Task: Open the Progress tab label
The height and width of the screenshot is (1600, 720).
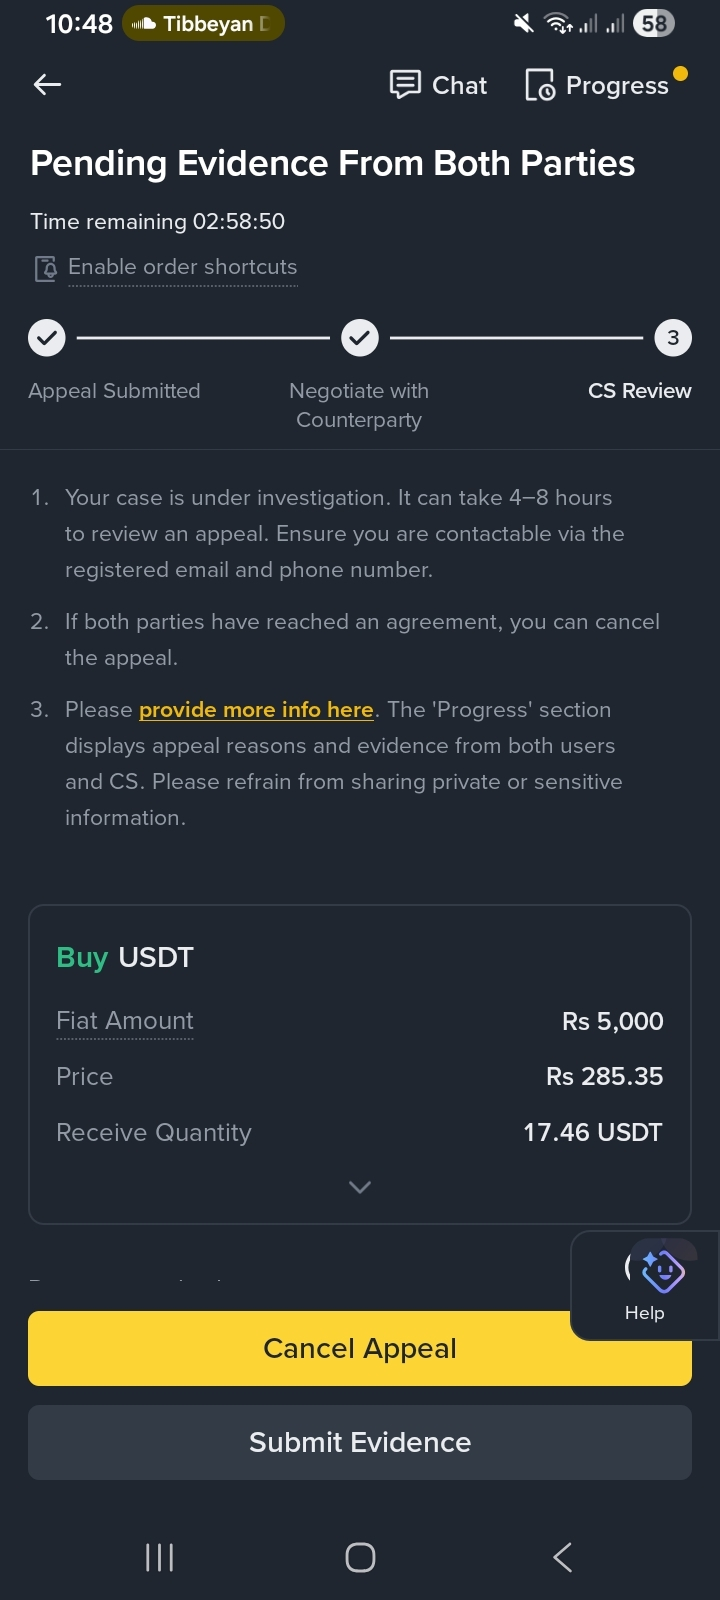Action: click(617, 86)
